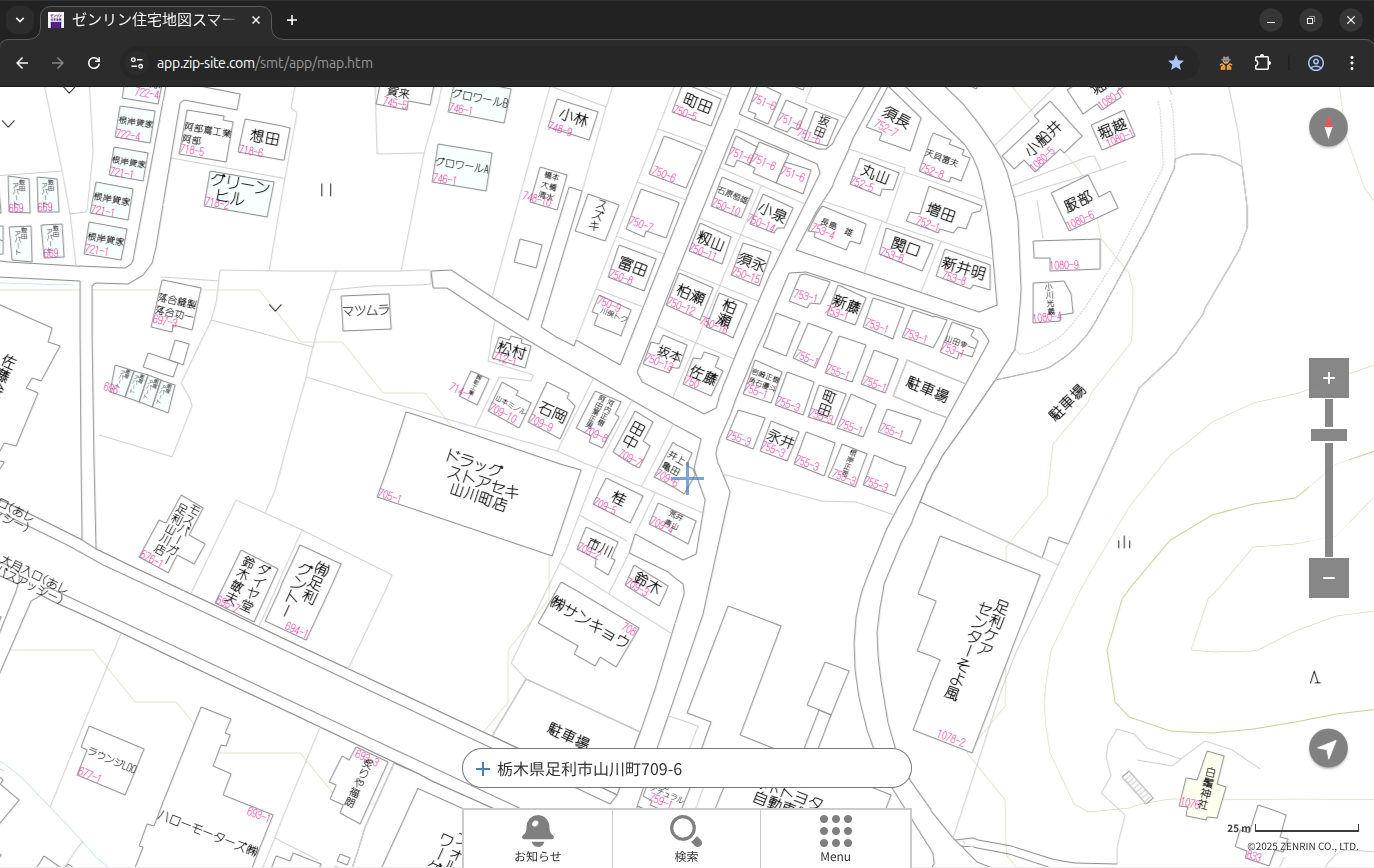This screenshot has width=1374, height=868.
Task: Open 検索 search magnifier
Action: click(x=686, y=838)
